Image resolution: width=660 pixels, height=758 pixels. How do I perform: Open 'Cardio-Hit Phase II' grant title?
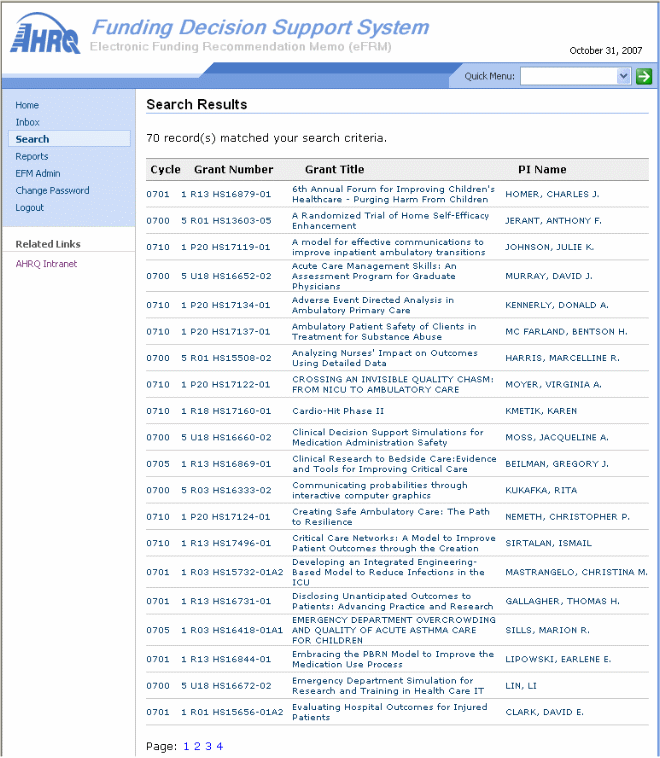point(338,411)
